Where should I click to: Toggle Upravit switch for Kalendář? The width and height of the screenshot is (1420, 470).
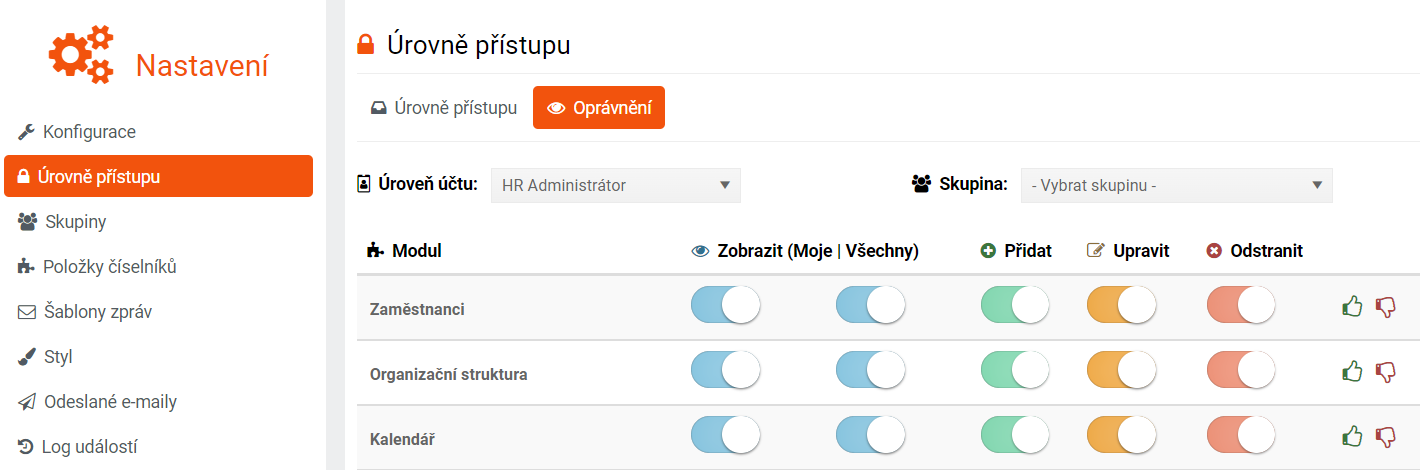[1121, 435]
